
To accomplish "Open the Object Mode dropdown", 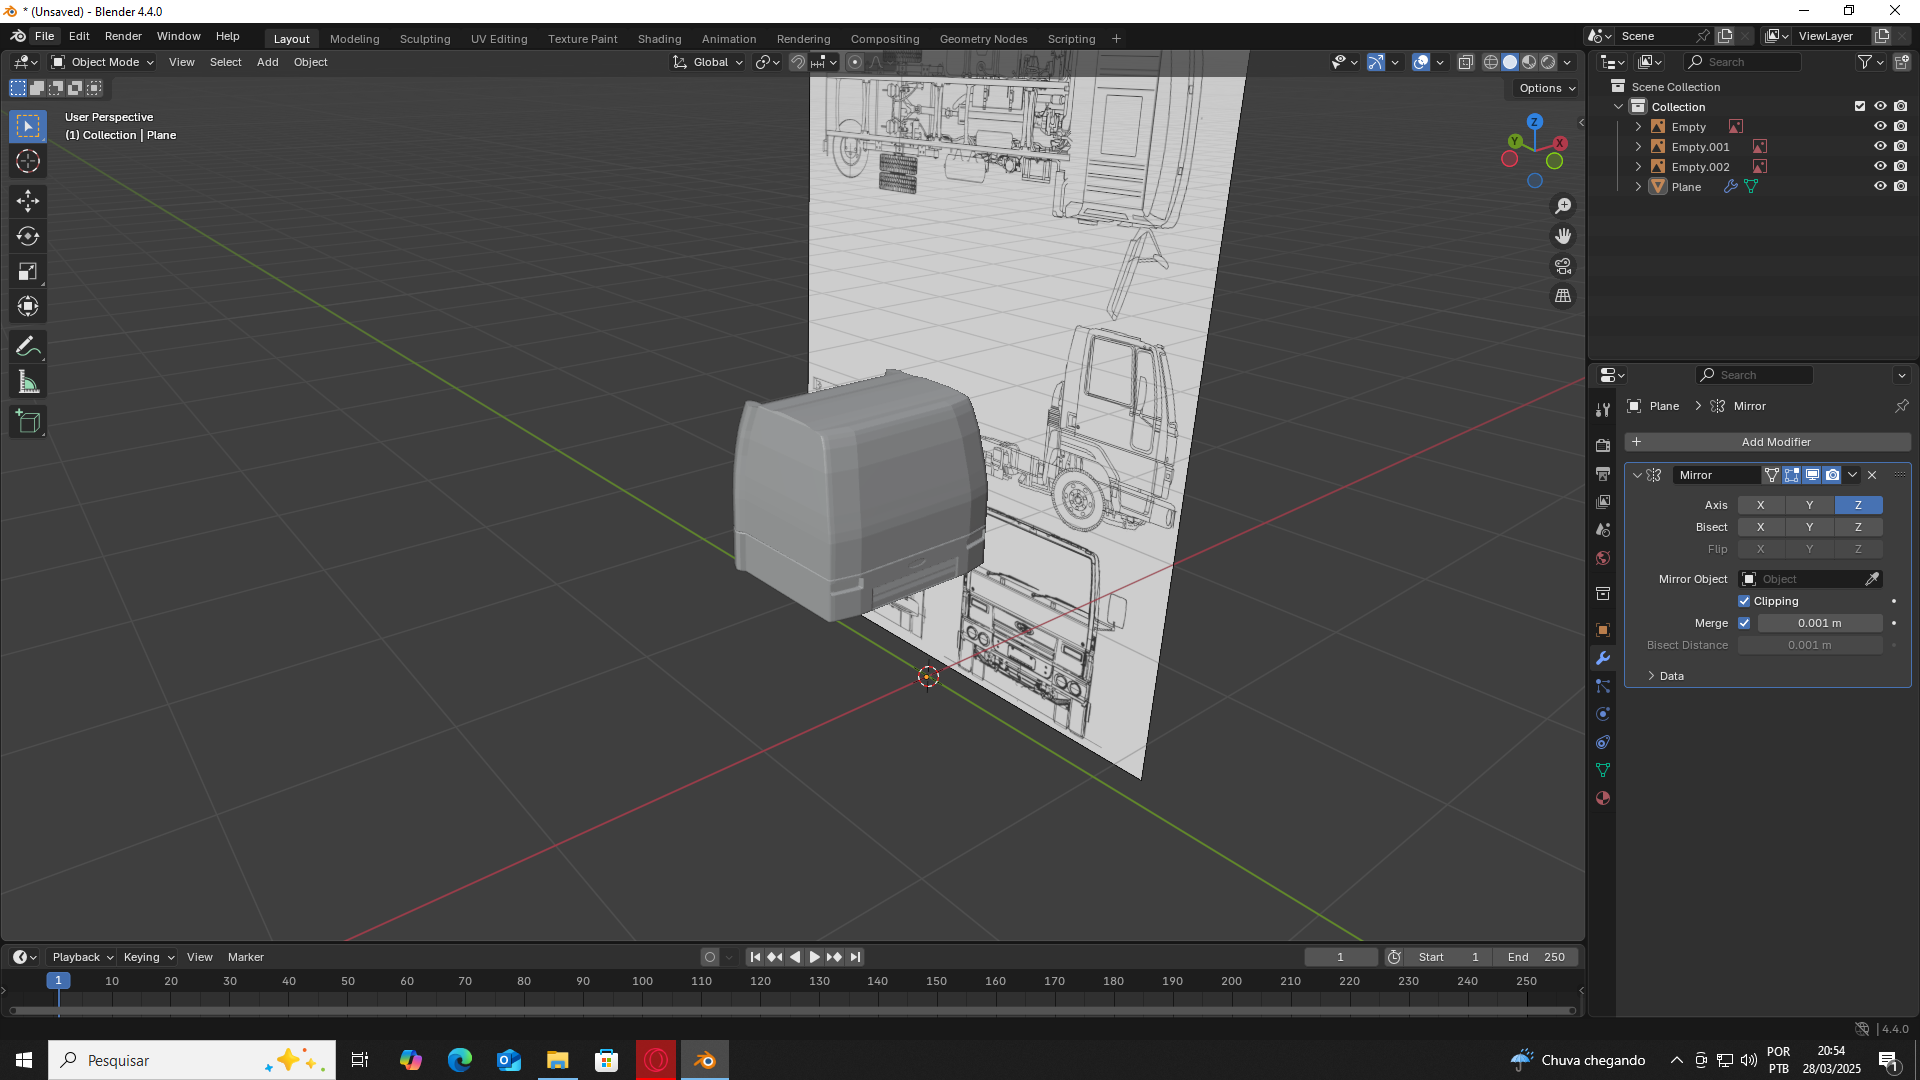I will click(103, 62).
